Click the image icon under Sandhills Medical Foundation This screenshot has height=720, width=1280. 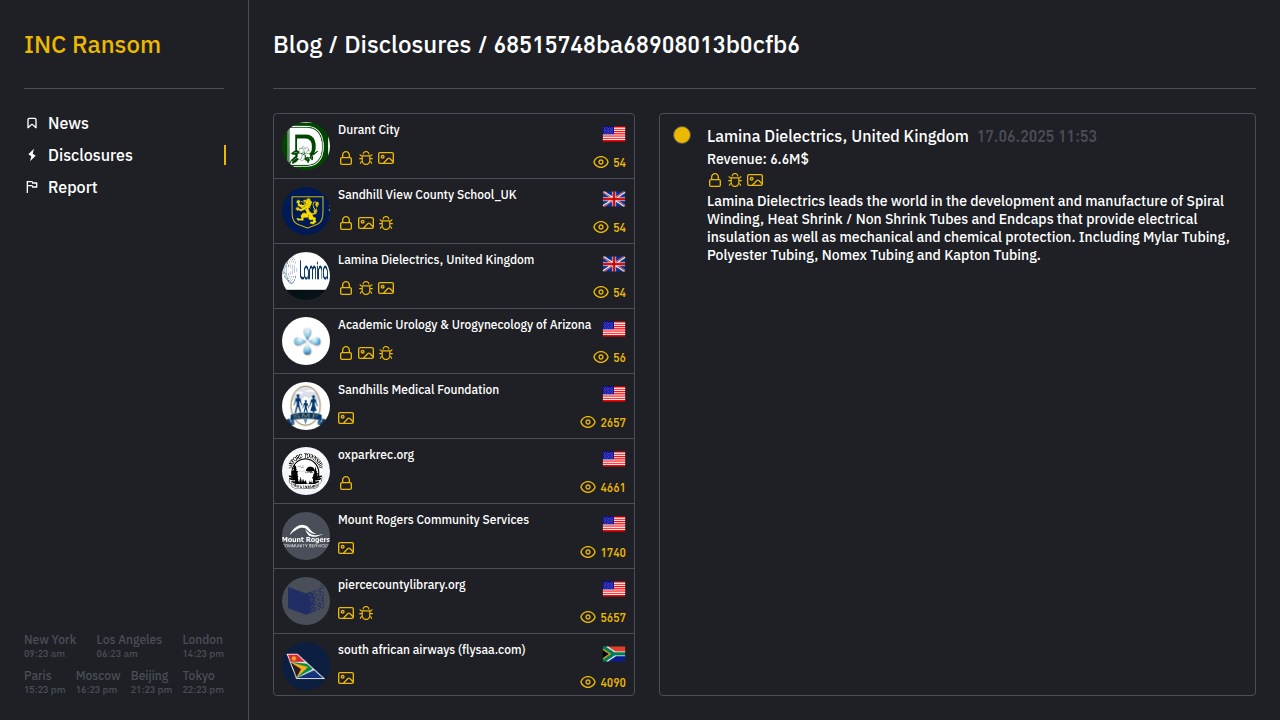346,418
